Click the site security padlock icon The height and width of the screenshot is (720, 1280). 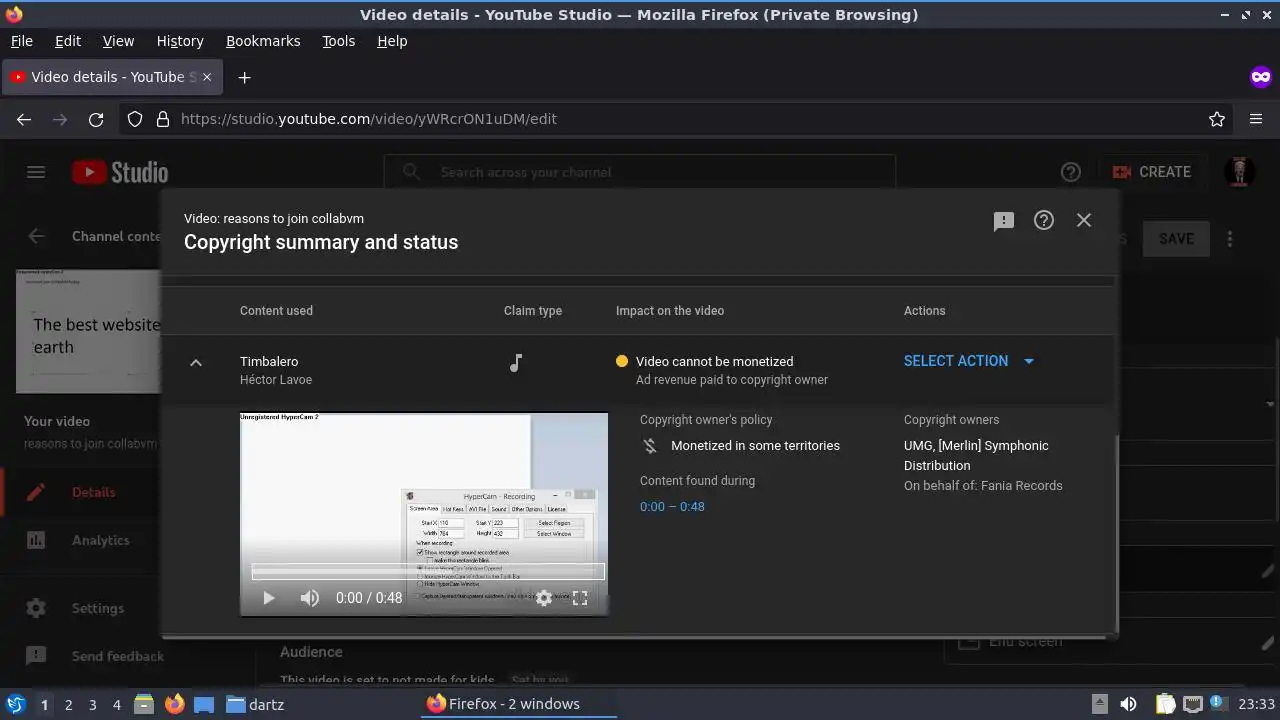point(163,119)
